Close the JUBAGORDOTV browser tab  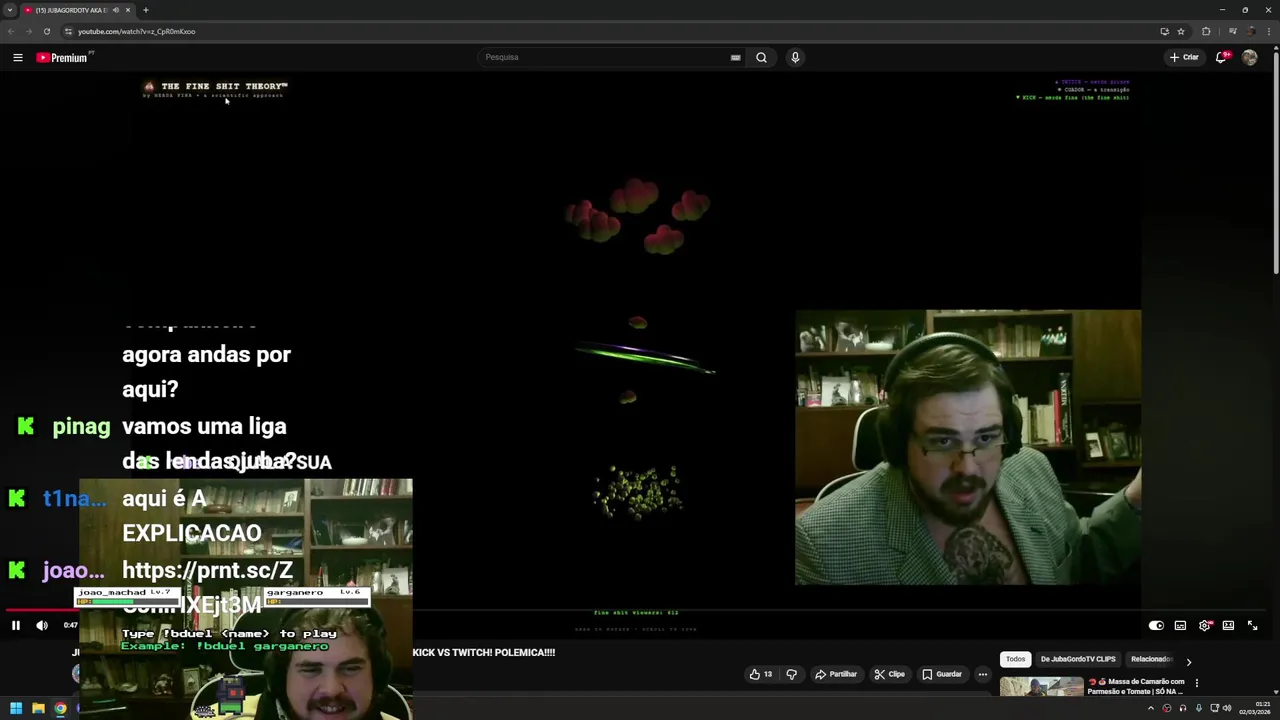tap(127, 10)
